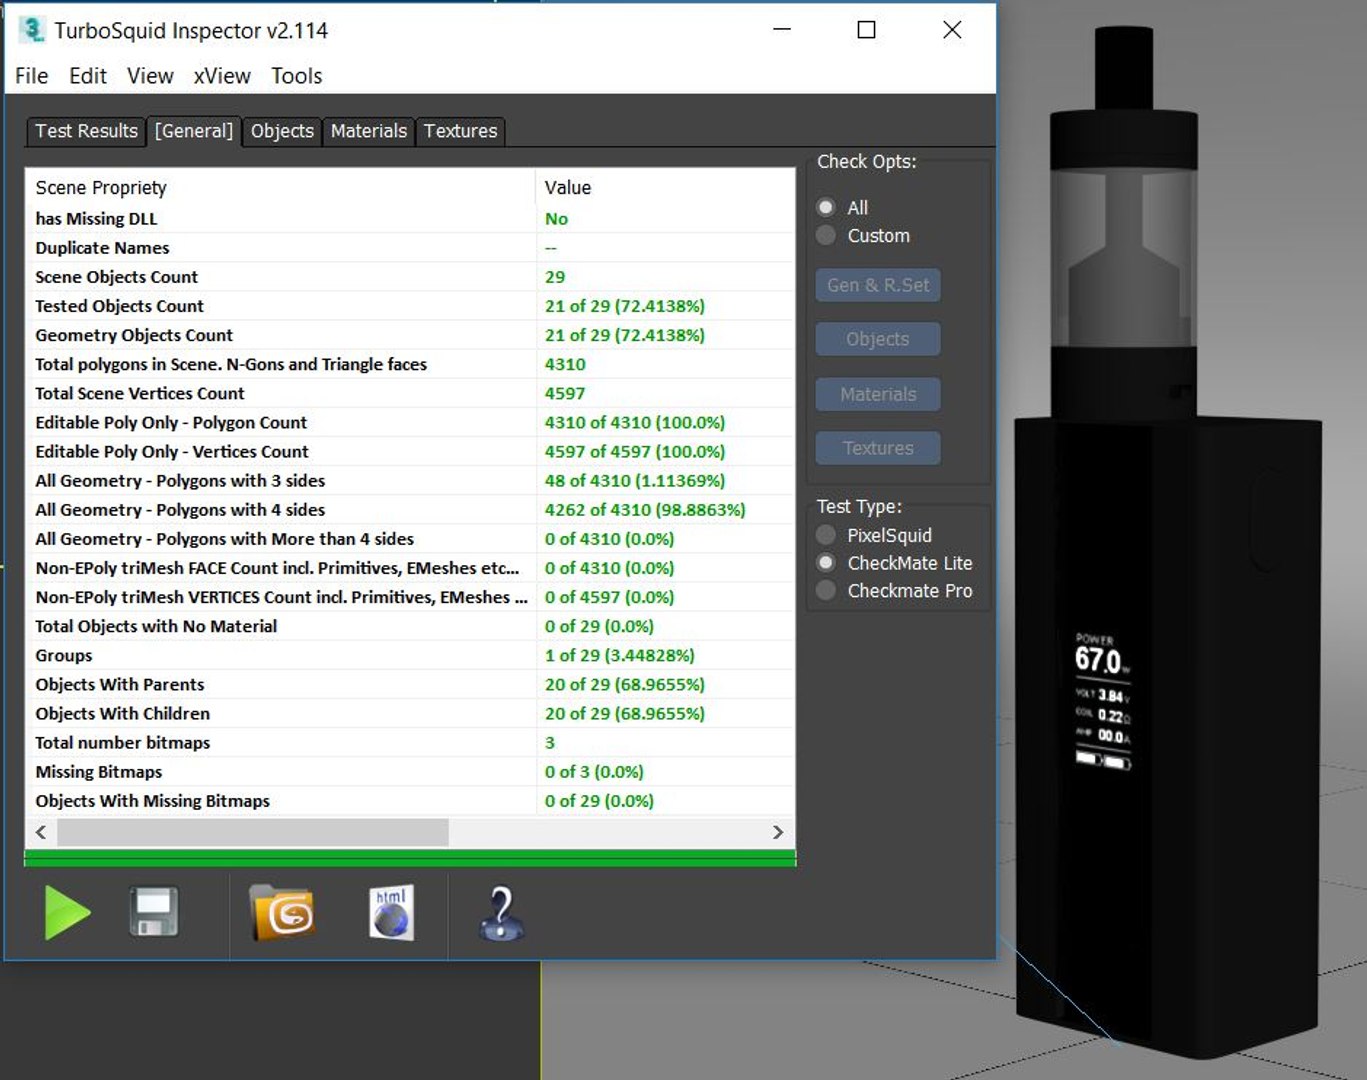The height and width of the screenshot is (1080, 1367).
Task: Click the floppy disk save icon
Action: point(154,911)
